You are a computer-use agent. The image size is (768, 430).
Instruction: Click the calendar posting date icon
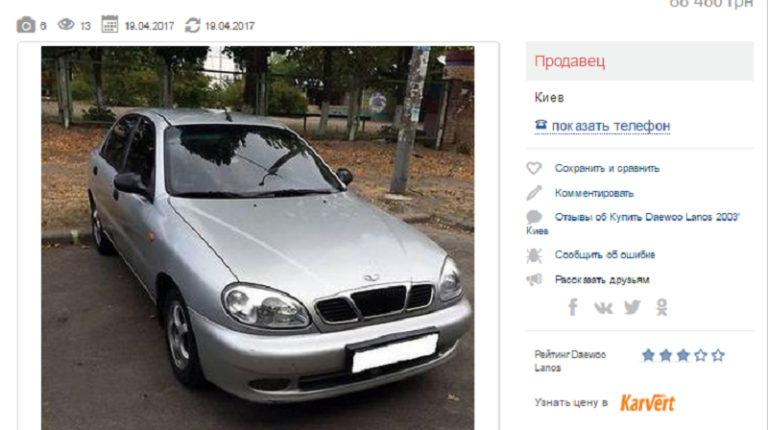click(110, 24)
